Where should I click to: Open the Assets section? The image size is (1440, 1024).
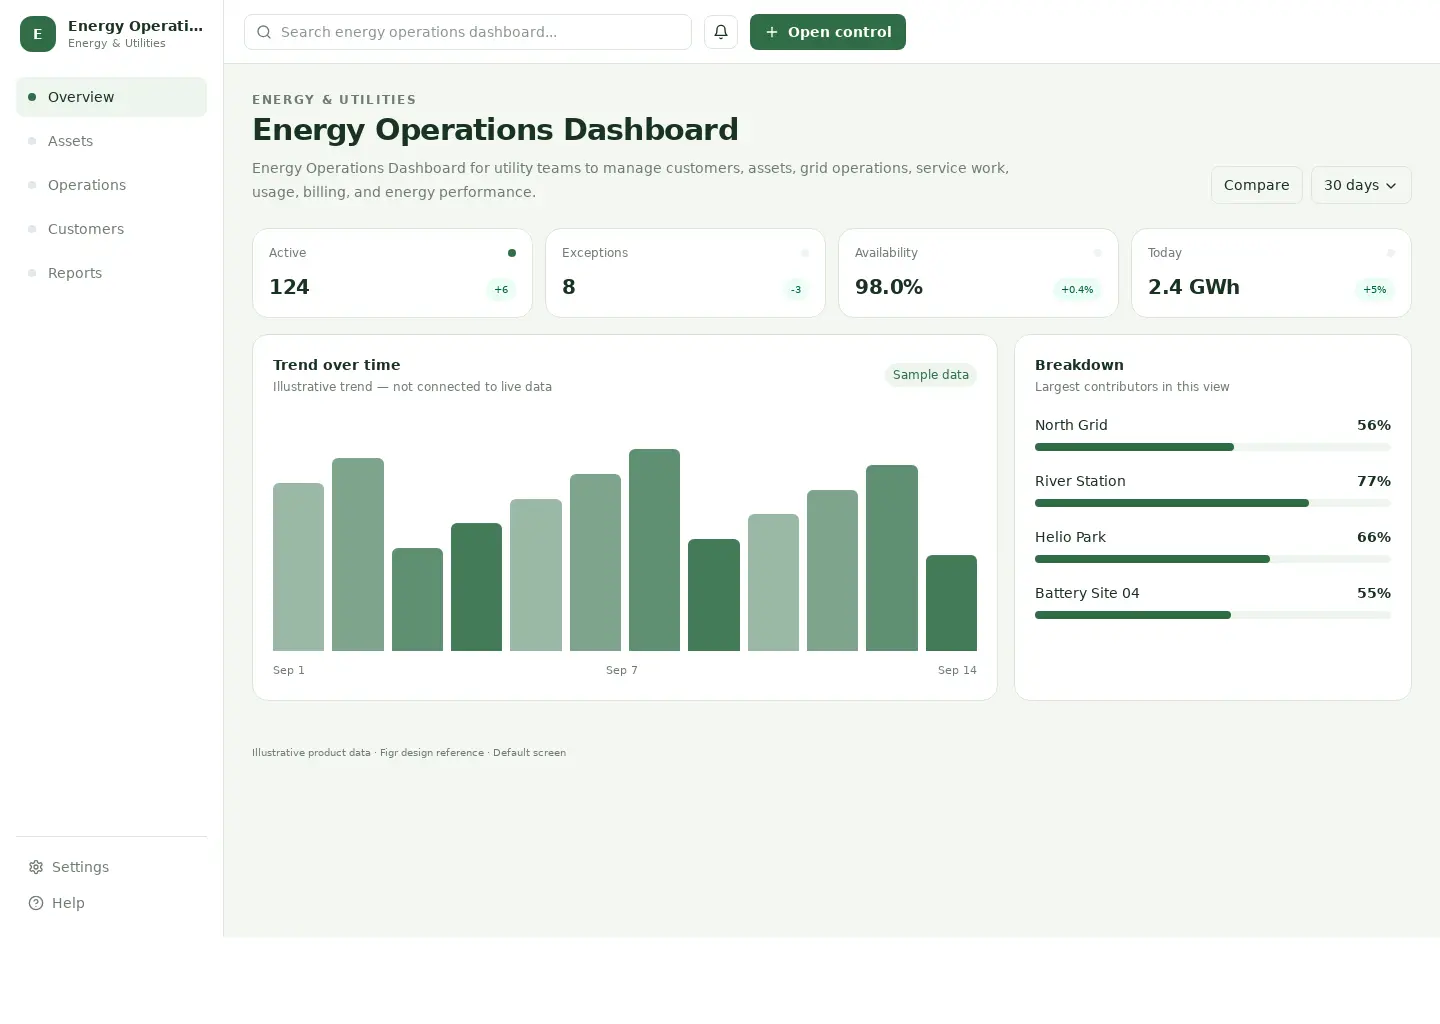[112, 141]
